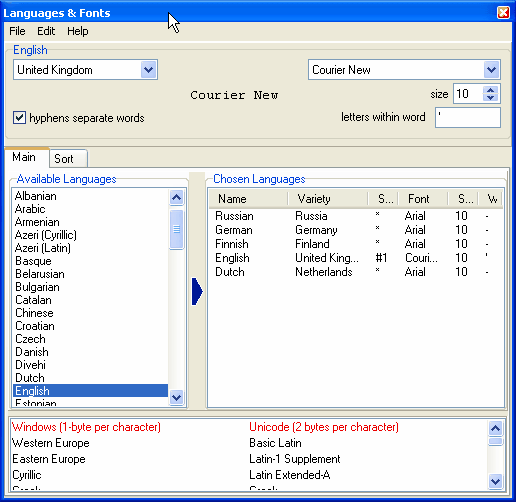Click the letters within word field
The height and width of the screenshot is (502, 516).
coord(468,117)
